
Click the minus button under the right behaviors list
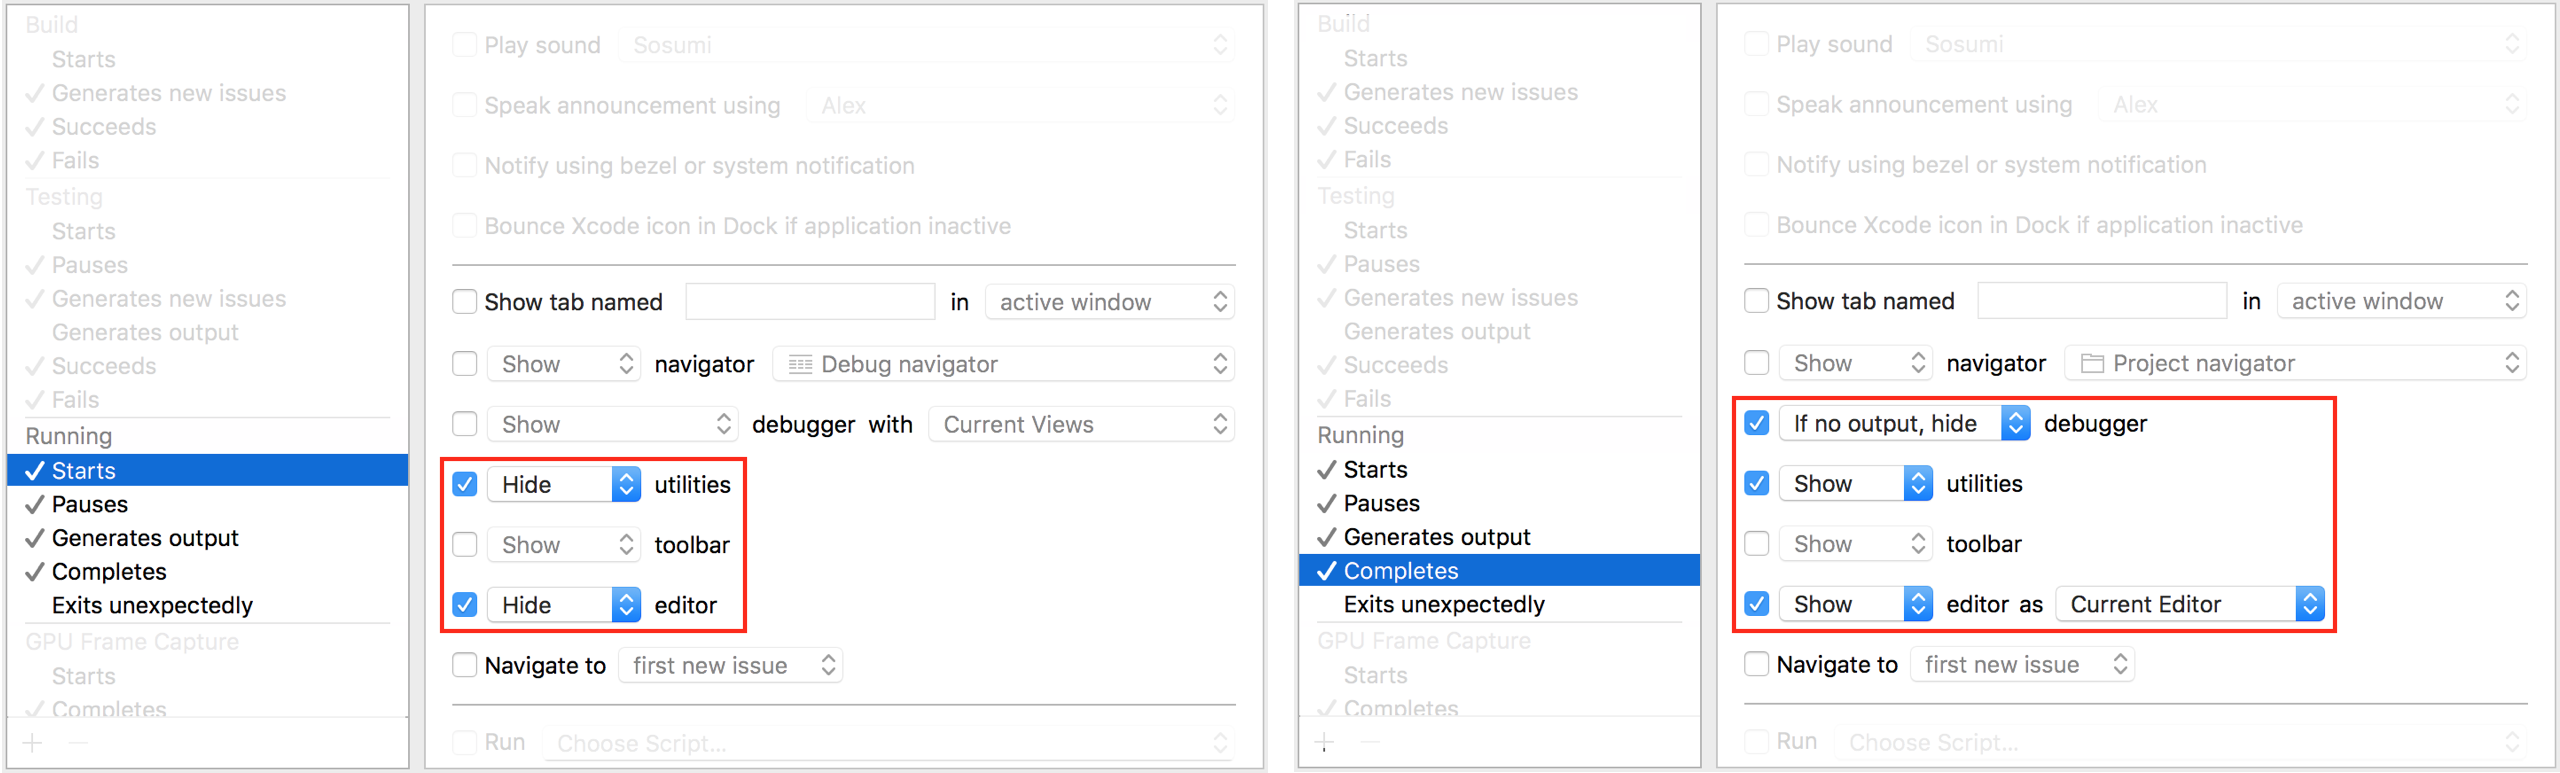point(1371,742)
